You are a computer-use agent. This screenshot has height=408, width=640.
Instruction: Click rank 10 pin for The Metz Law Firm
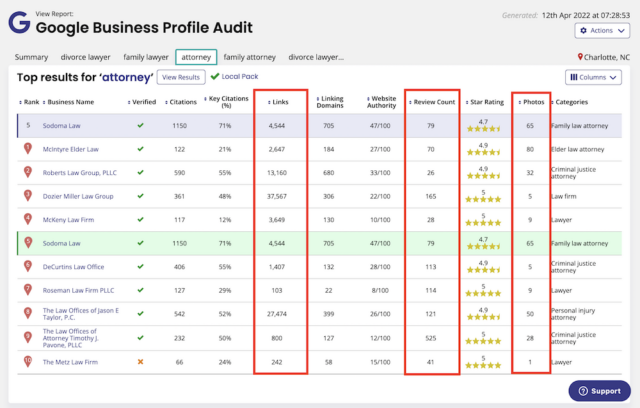pos(28,361)
